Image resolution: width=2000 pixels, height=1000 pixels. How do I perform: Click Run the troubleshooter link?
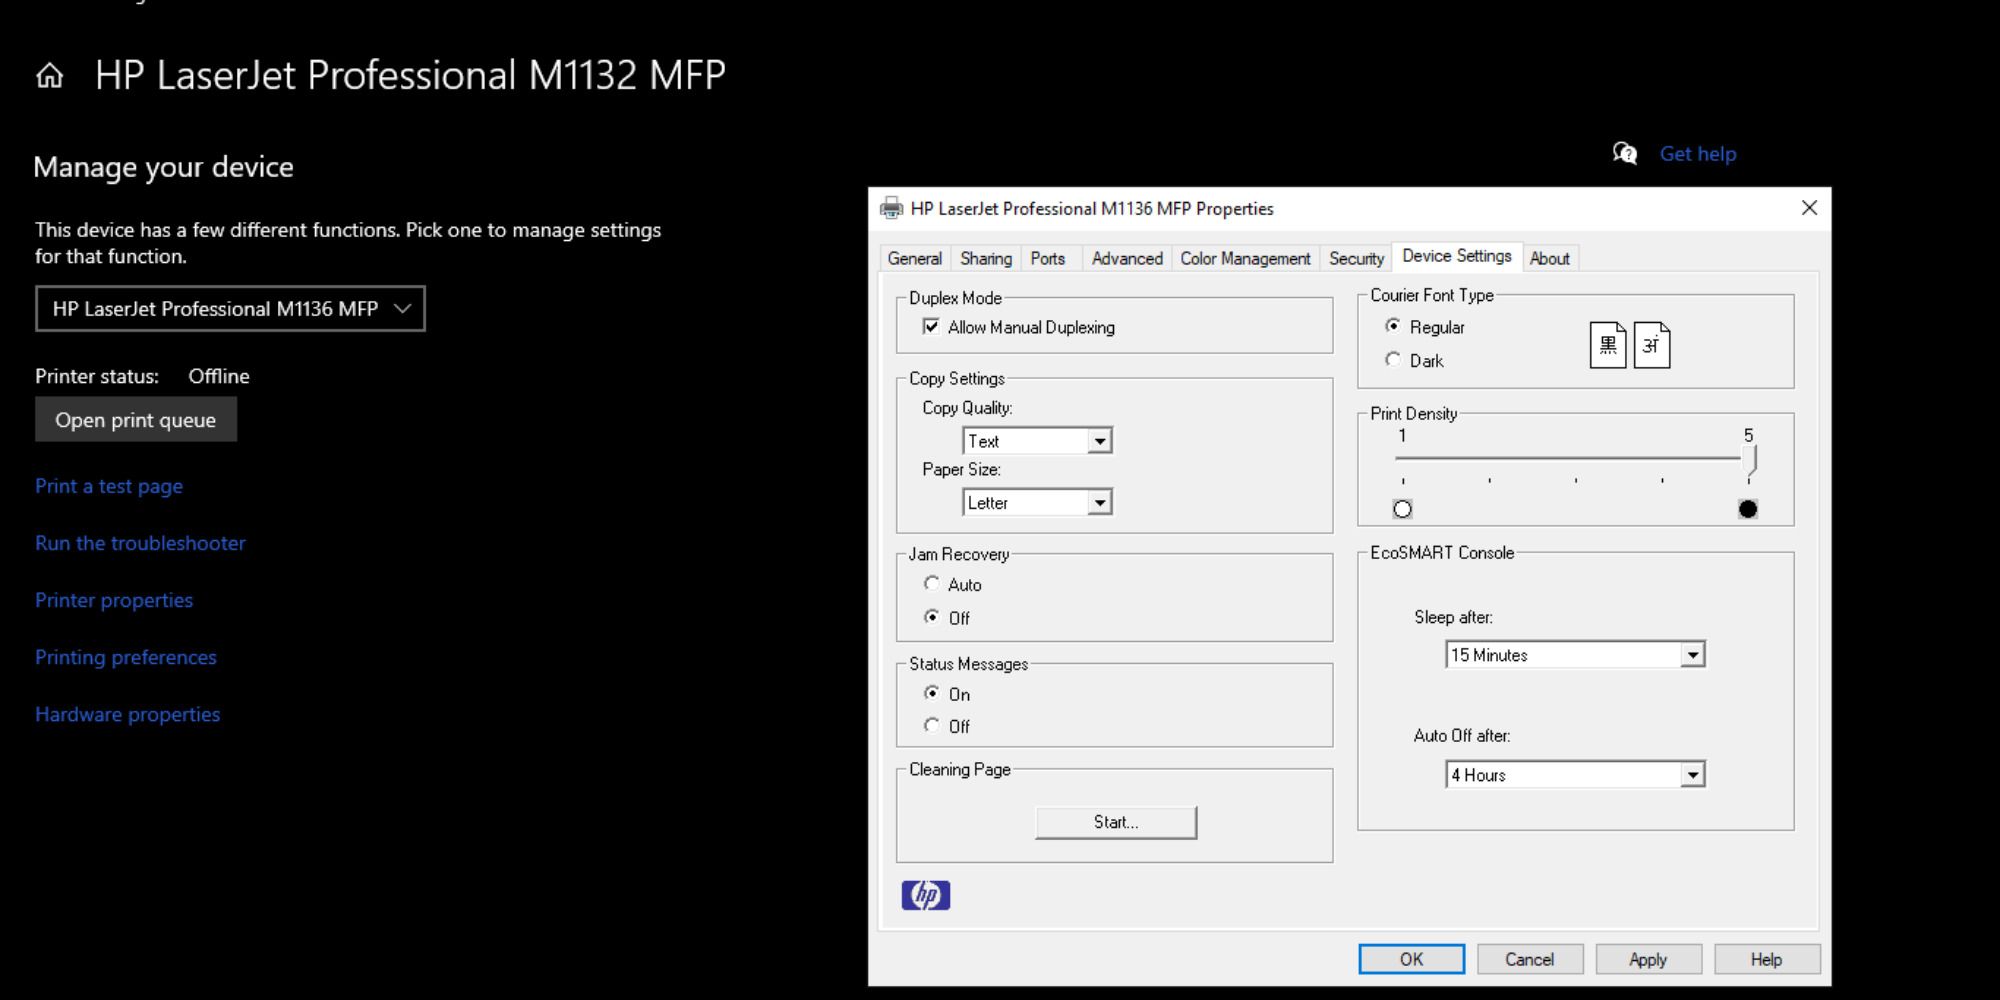(140, 543)
